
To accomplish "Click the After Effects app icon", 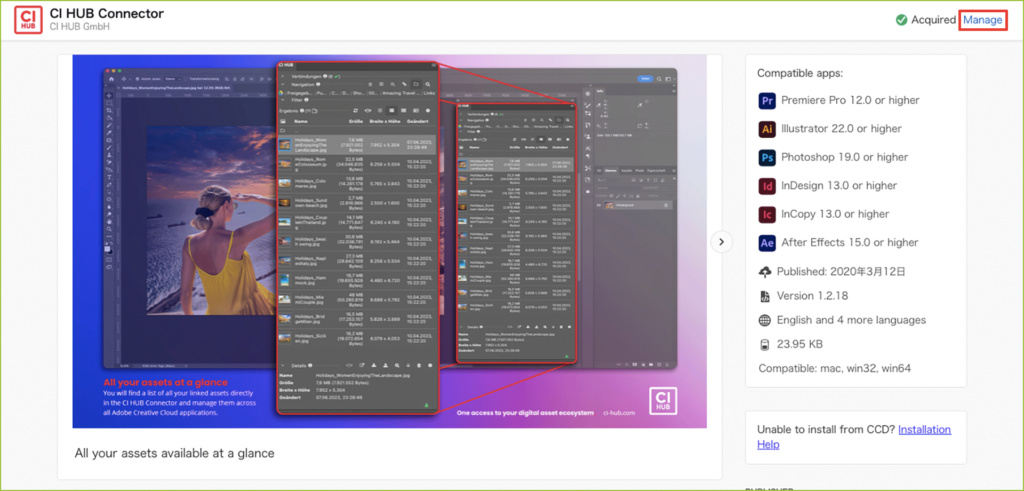I will (x=767, y=242).
